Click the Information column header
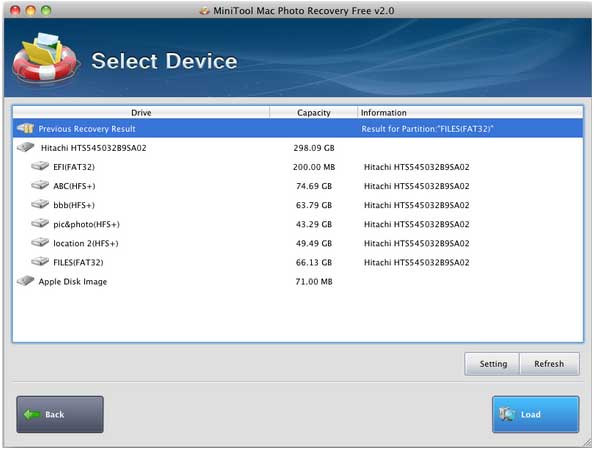The image size is (596, 451). pyautogui.click(x=470, y=112)
